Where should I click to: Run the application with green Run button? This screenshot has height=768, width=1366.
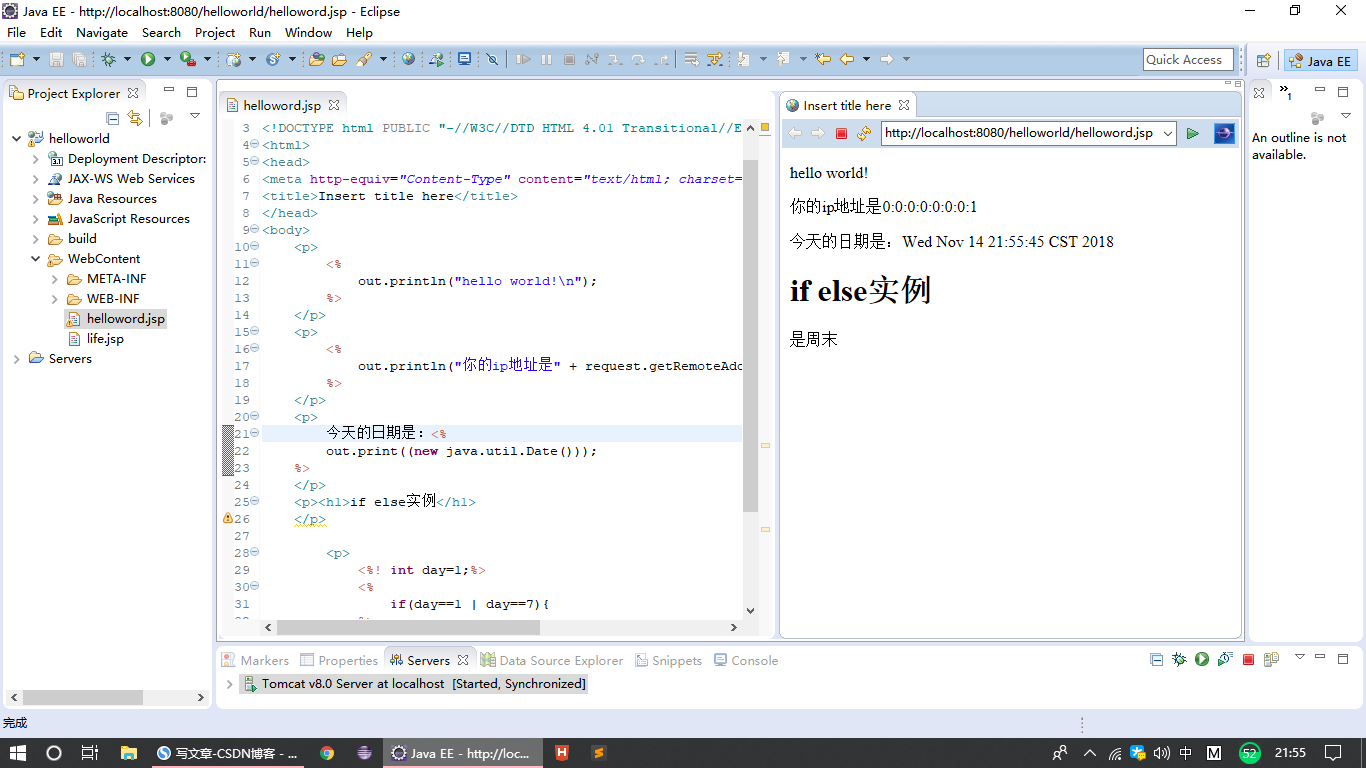[148, 59]
